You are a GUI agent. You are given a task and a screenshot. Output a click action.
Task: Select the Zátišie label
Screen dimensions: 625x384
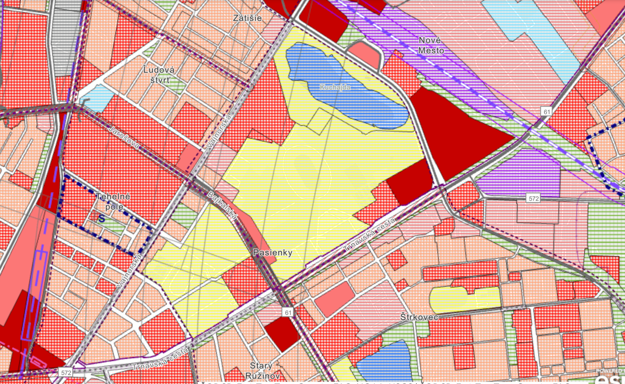(x=248, y=18)
